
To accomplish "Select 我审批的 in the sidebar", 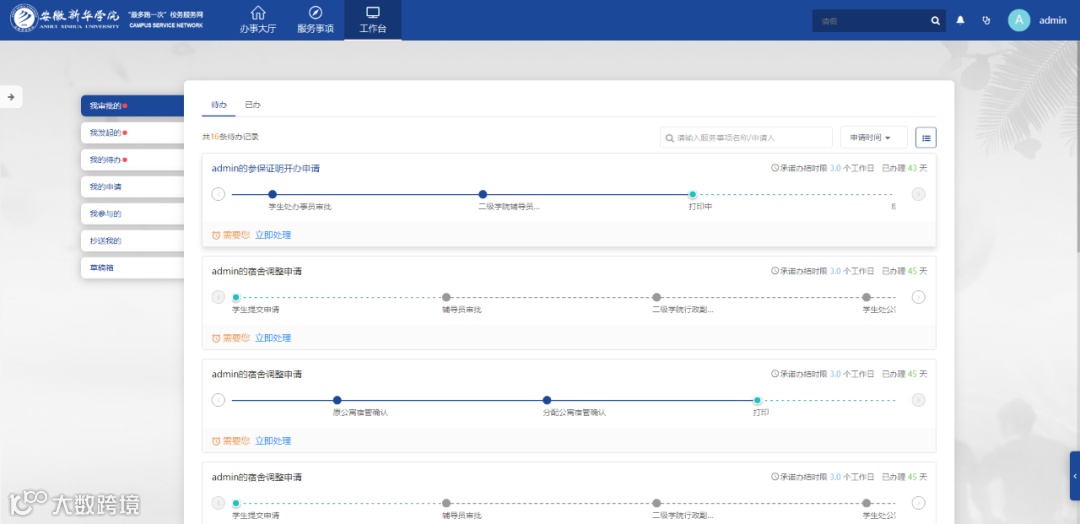I will coord(132,106).
